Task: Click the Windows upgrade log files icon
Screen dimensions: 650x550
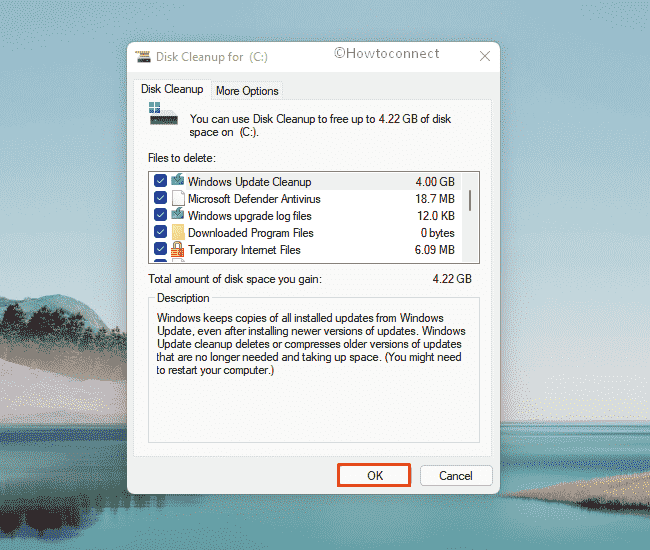Action: pos(178,215)
